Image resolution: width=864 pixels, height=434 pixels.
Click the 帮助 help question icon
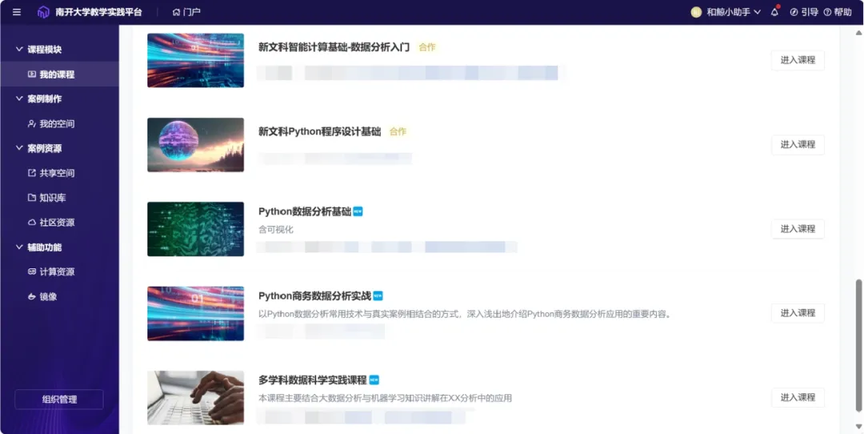[x=827, y=12]
